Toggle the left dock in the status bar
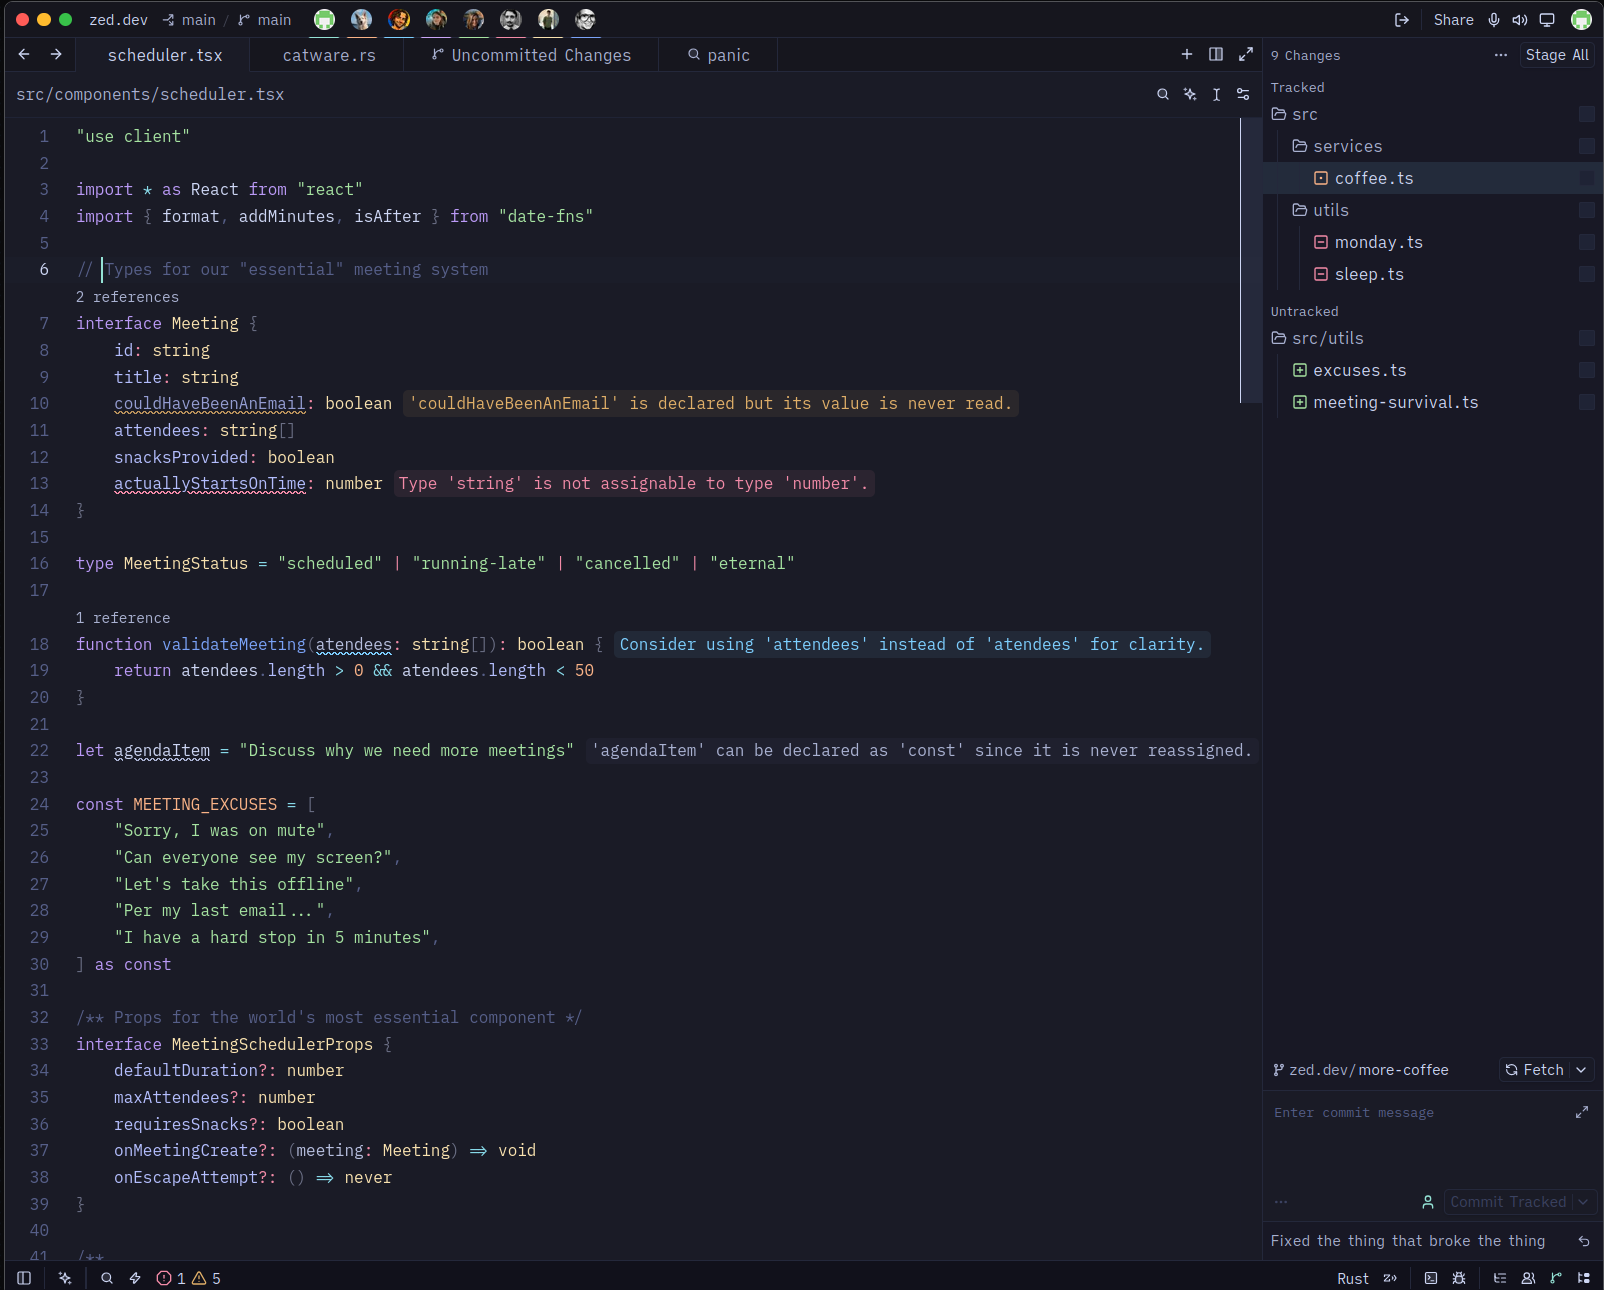The width and height of the screenshot is (1604, 1290). tap(24, 1278)
